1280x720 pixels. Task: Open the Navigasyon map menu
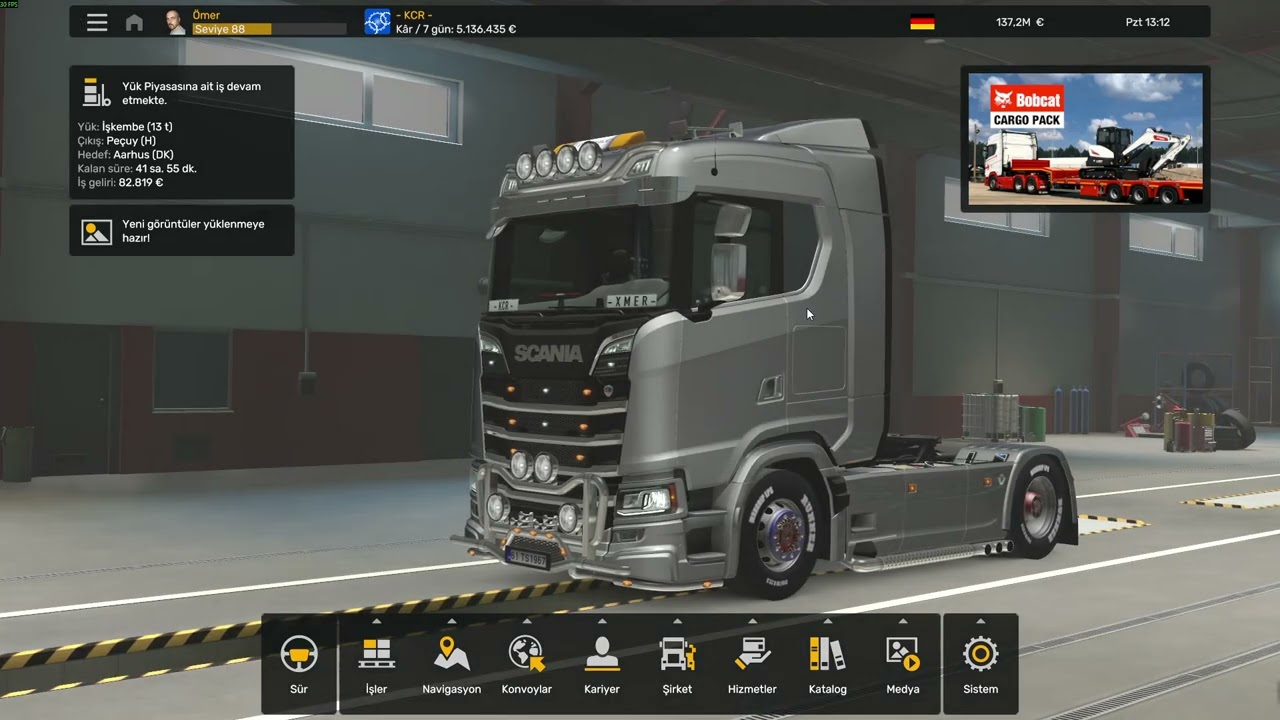point(452,664)
